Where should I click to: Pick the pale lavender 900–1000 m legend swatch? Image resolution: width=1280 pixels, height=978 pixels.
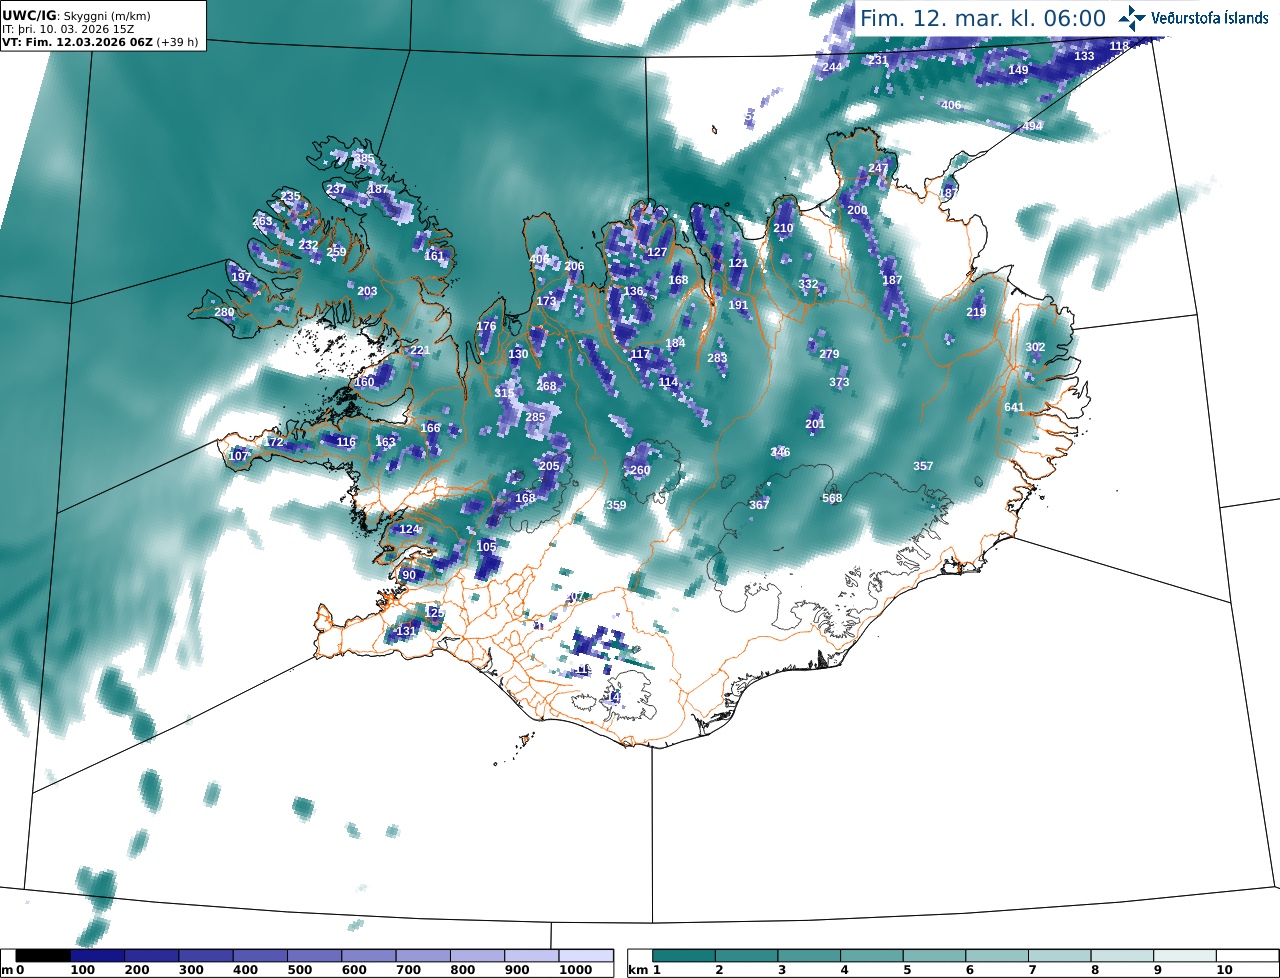pyautogui.click(x=531, y=956)
